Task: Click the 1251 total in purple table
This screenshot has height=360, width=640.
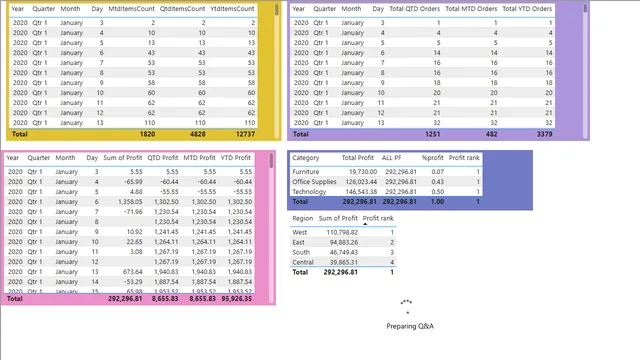Action: [432, 134]
